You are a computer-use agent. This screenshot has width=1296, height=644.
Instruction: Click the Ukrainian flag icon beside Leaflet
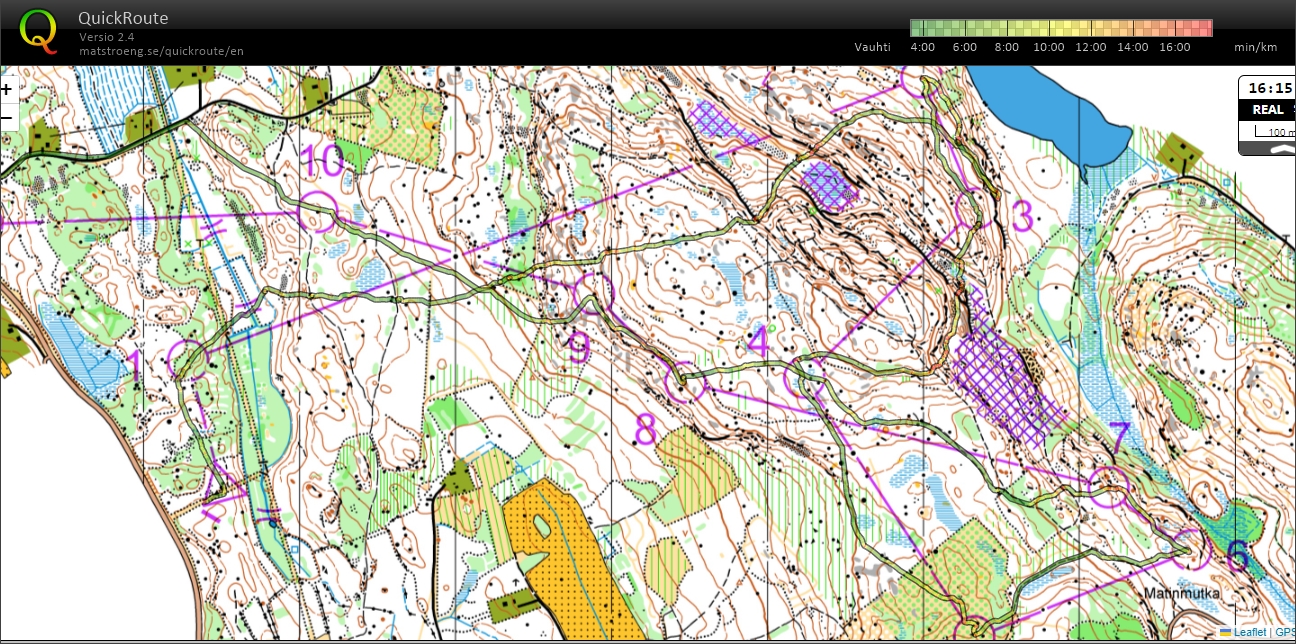point(1225,632)
